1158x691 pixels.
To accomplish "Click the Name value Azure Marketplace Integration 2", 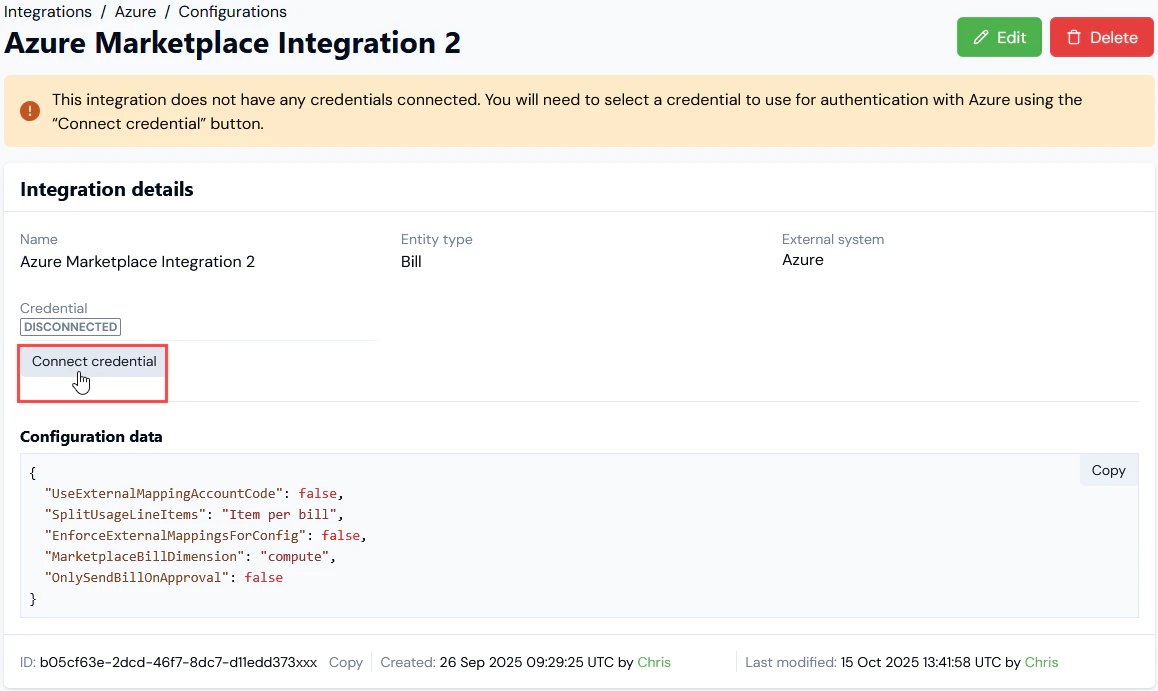I will [x=137, y=261].
